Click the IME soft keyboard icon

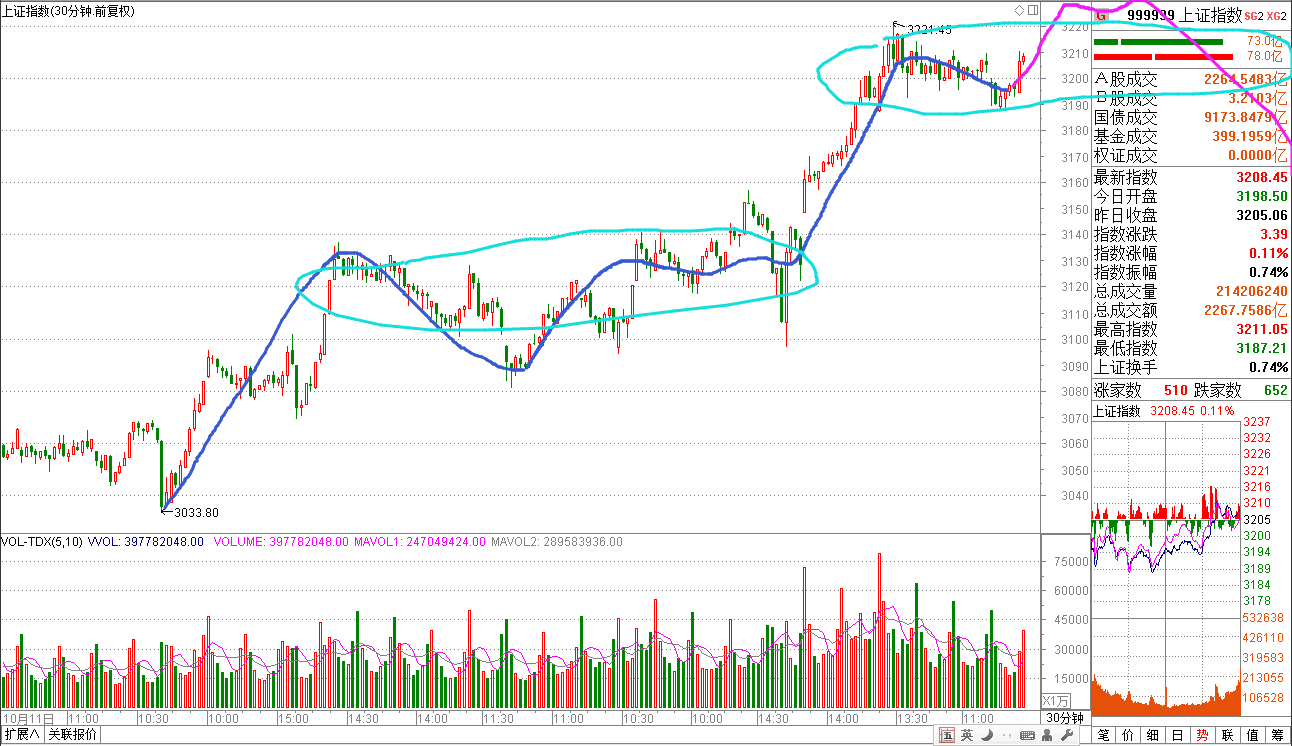coord(1027,736)
